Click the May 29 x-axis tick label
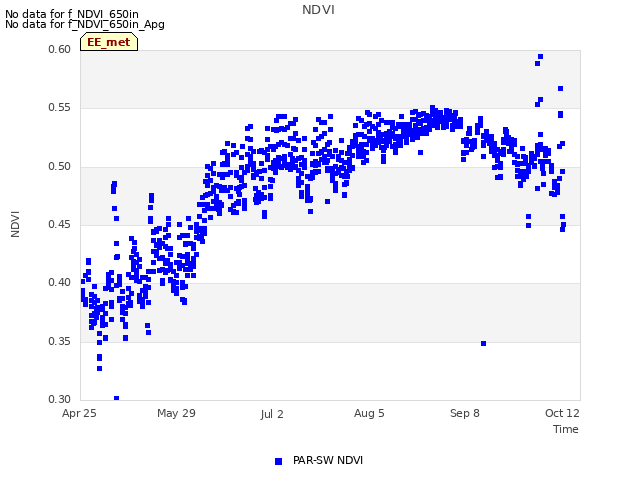 pos(176,413)
